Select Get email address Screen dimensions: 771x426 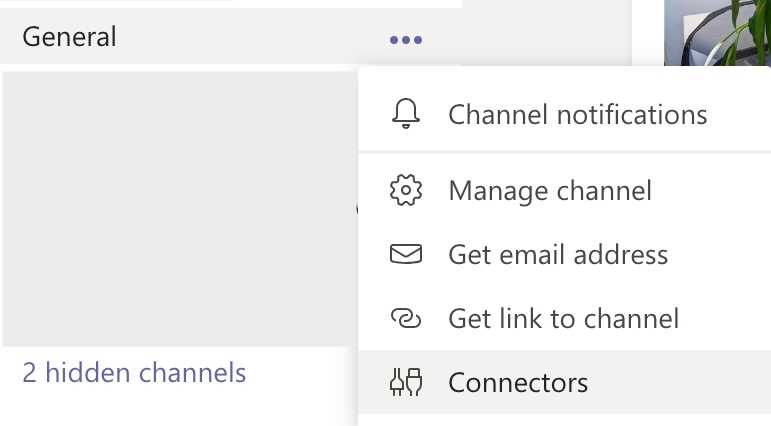(x=564, y=254)
